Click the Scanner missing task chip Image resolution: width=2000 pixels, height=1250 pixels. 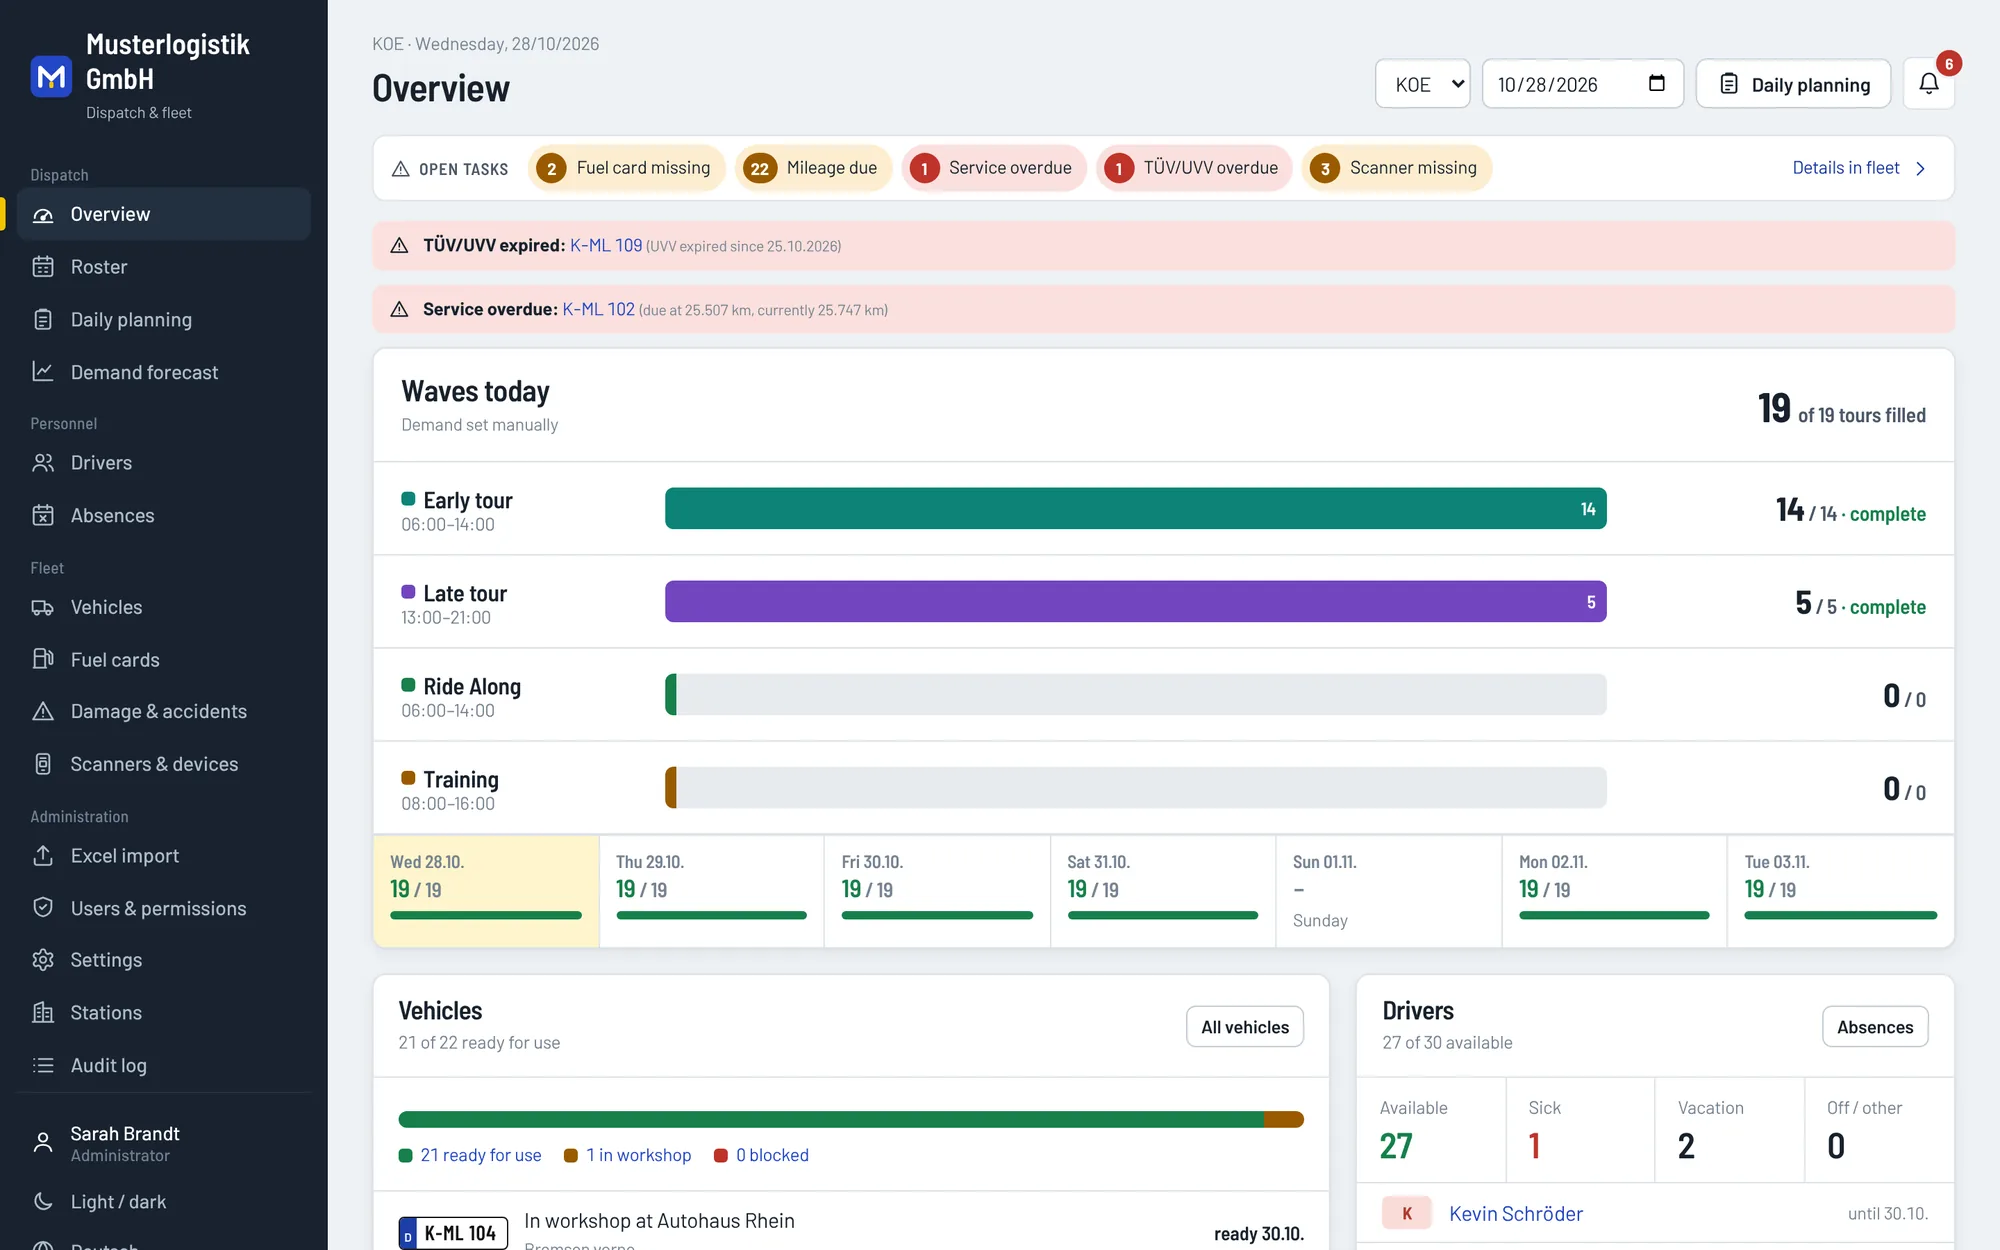point(1397,168)
